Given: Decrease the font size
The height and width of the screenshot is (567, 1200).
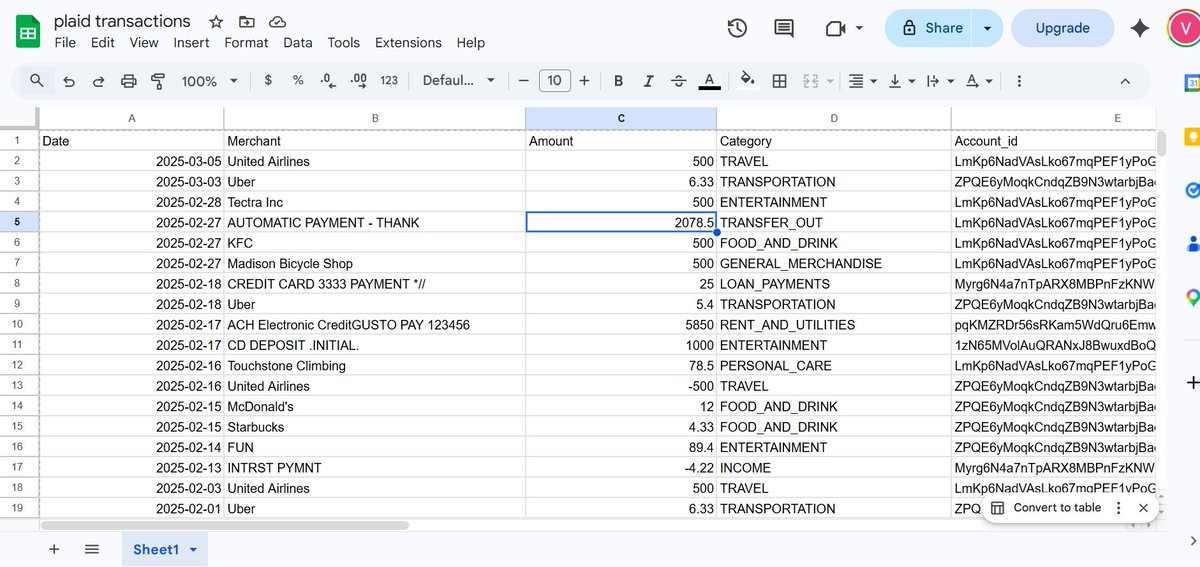Looking at the screenshot, I should pos(523,81).
